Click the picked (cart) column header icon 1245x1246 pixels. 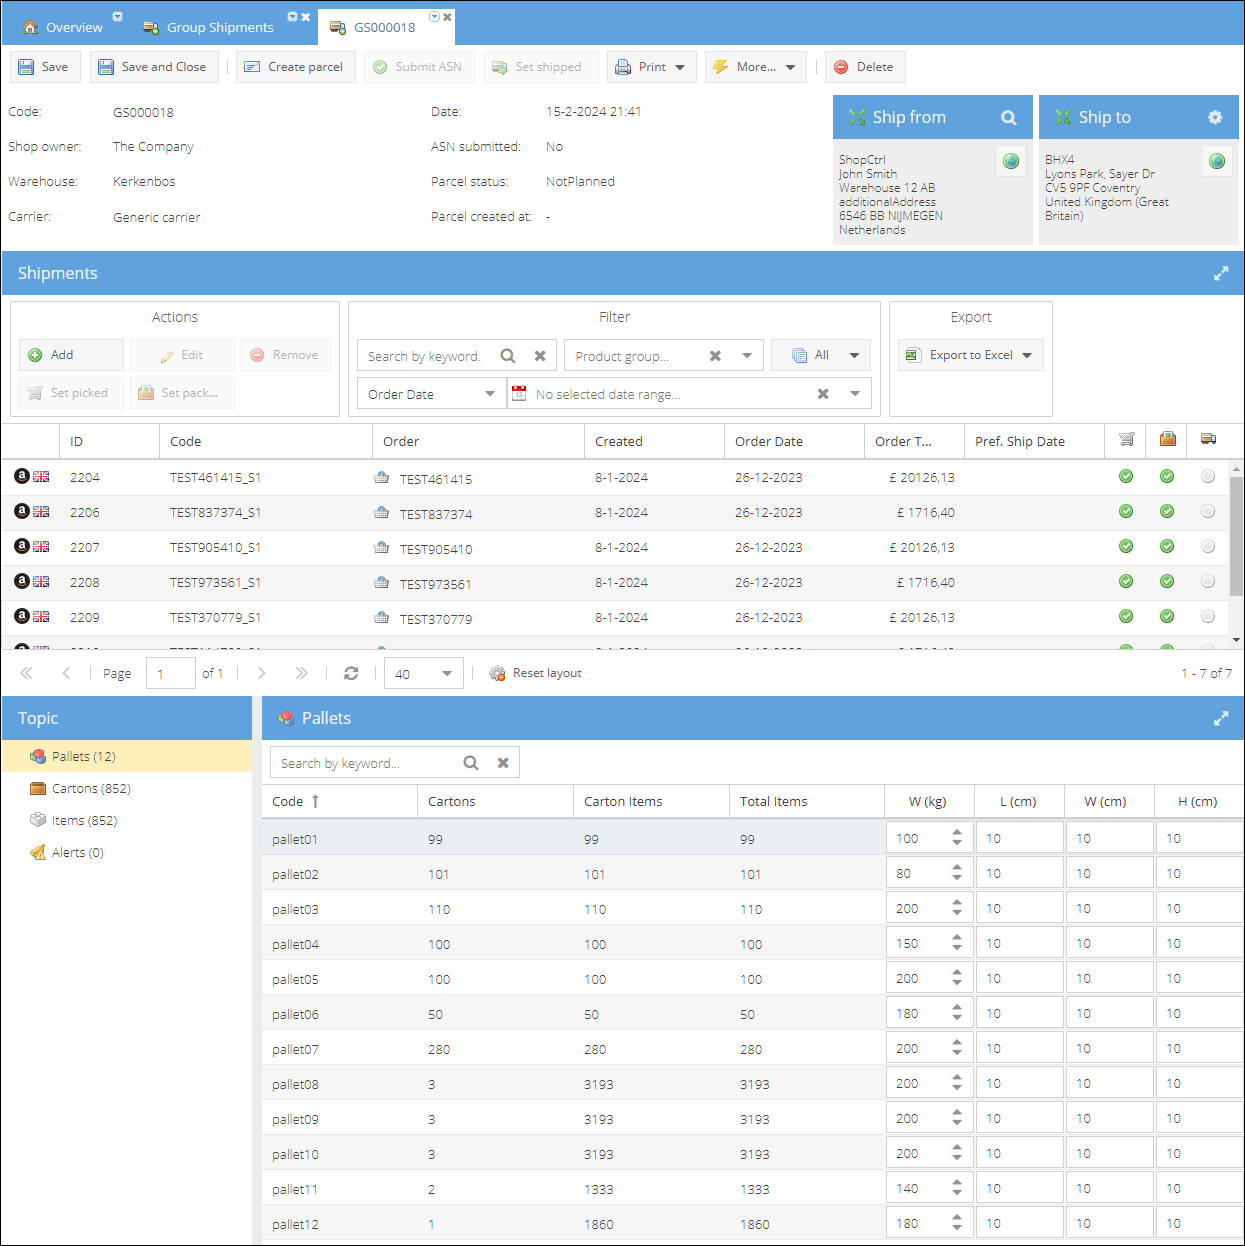pos(1126,439)
